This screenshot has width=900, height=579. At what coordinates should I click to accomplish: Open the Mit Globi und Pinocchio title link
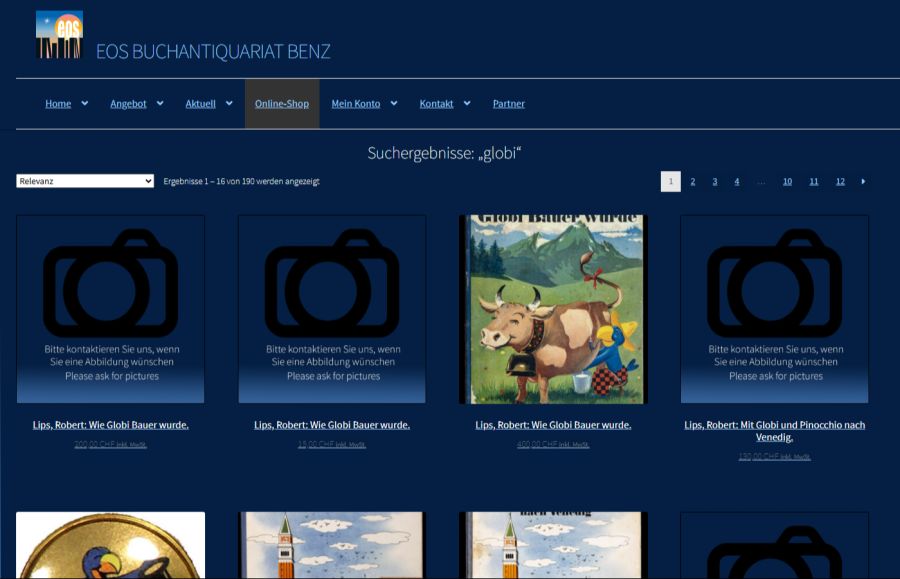click(x=774, y=431)
